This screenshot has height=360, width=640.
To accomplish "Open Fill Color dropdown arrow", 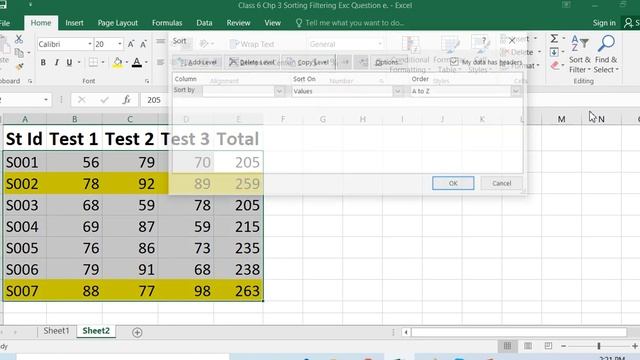I will (127, 62).
